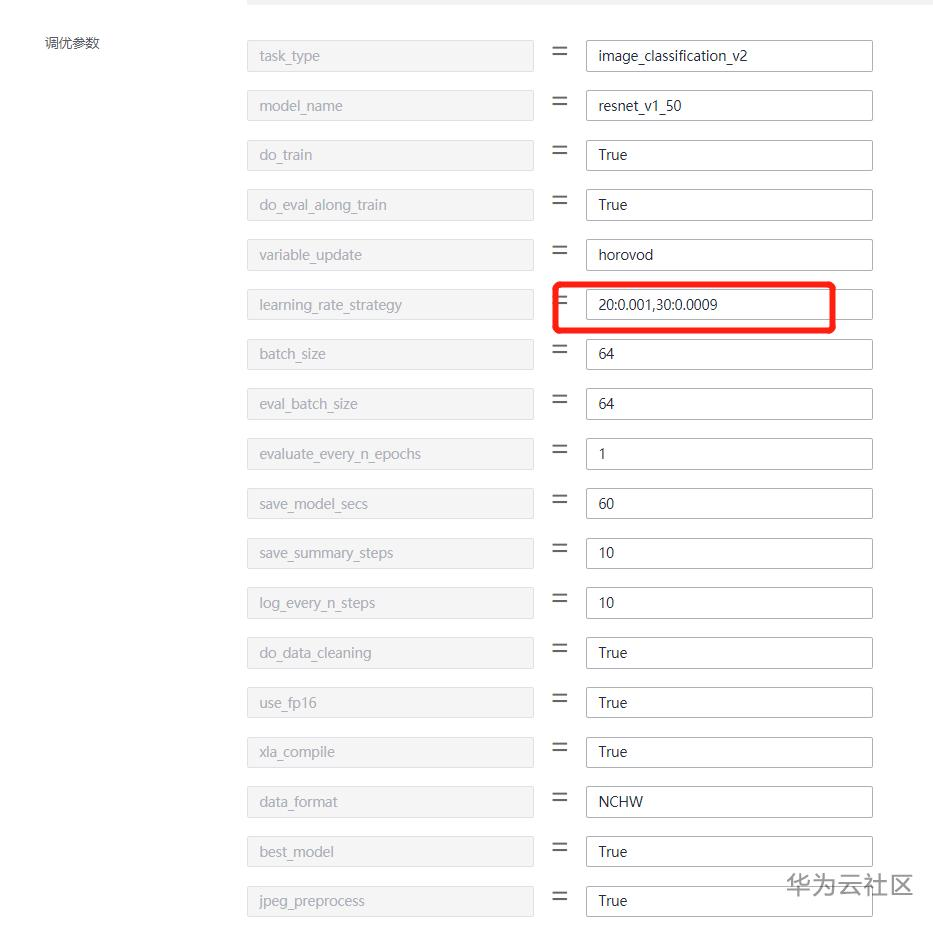Click the variable_update value horovod
This screenshot has width=933, height=925.
tap(728, 255)
